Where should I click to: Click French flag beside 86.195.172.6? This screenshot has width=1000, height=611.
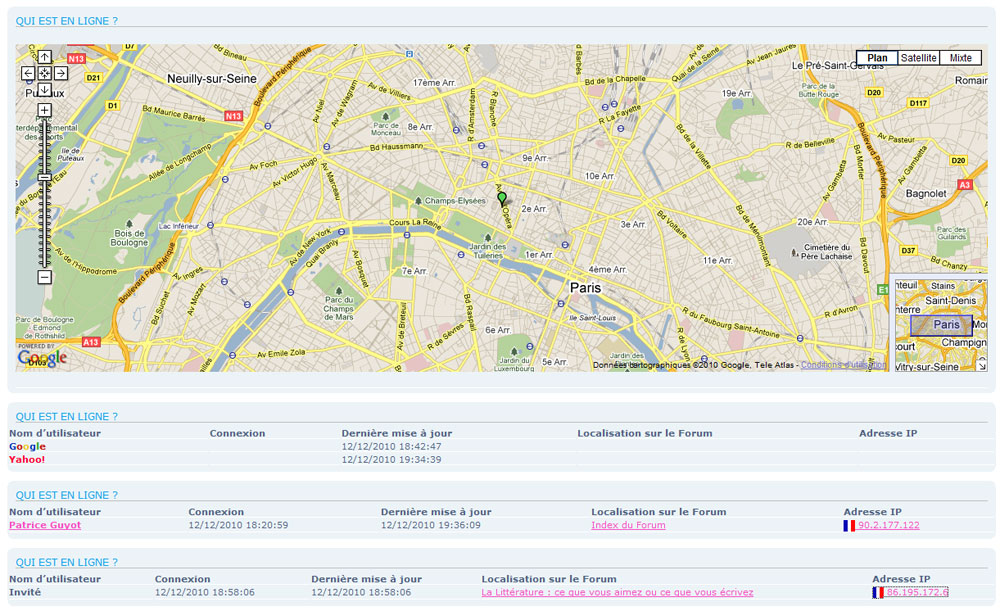(878, 593)
